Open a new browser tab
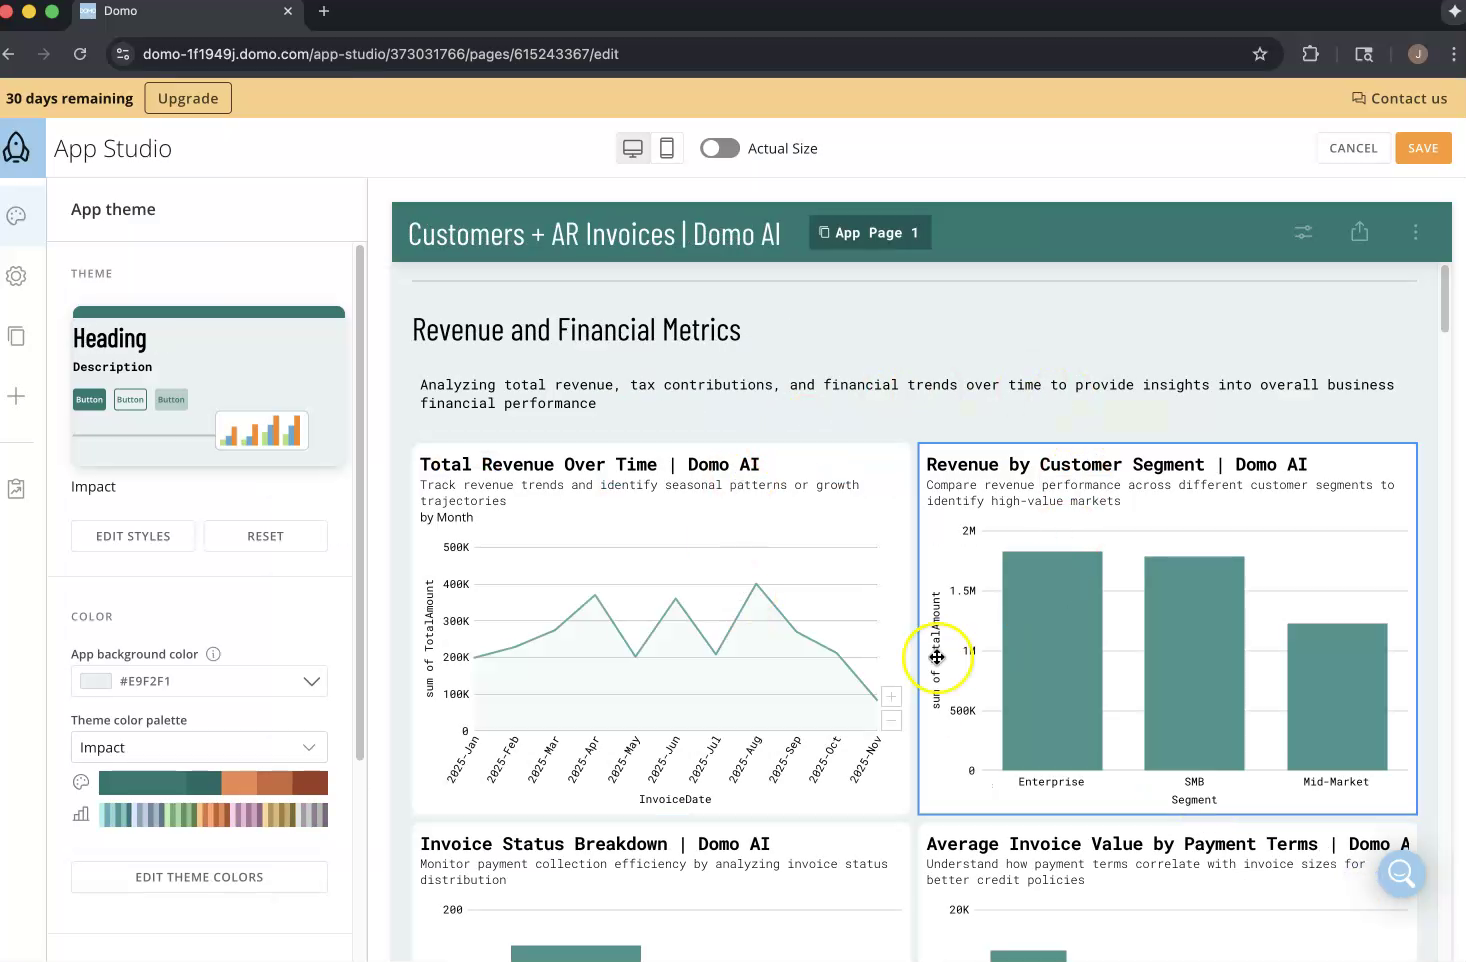 [323, 11]
